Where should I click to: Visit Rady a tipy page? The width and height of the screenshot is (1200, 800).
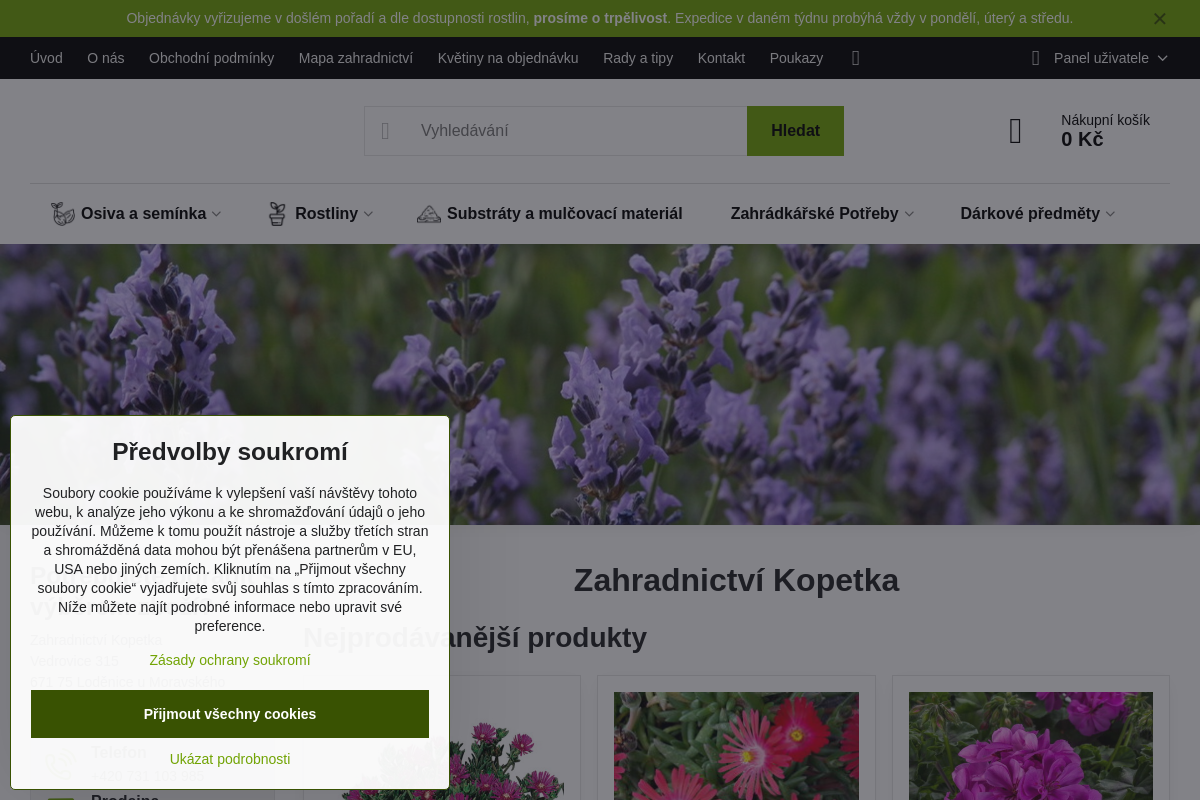point(638,58)
